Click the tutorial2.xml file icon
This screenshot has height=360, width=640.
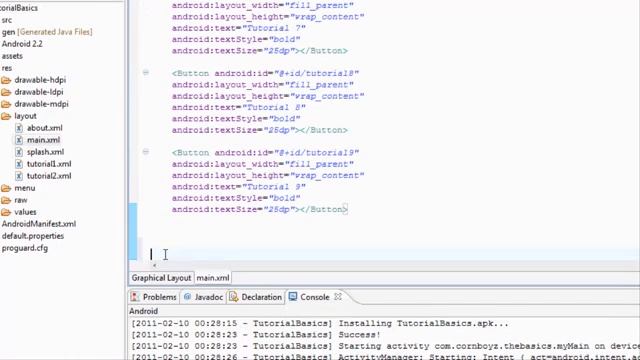[19, 176]
